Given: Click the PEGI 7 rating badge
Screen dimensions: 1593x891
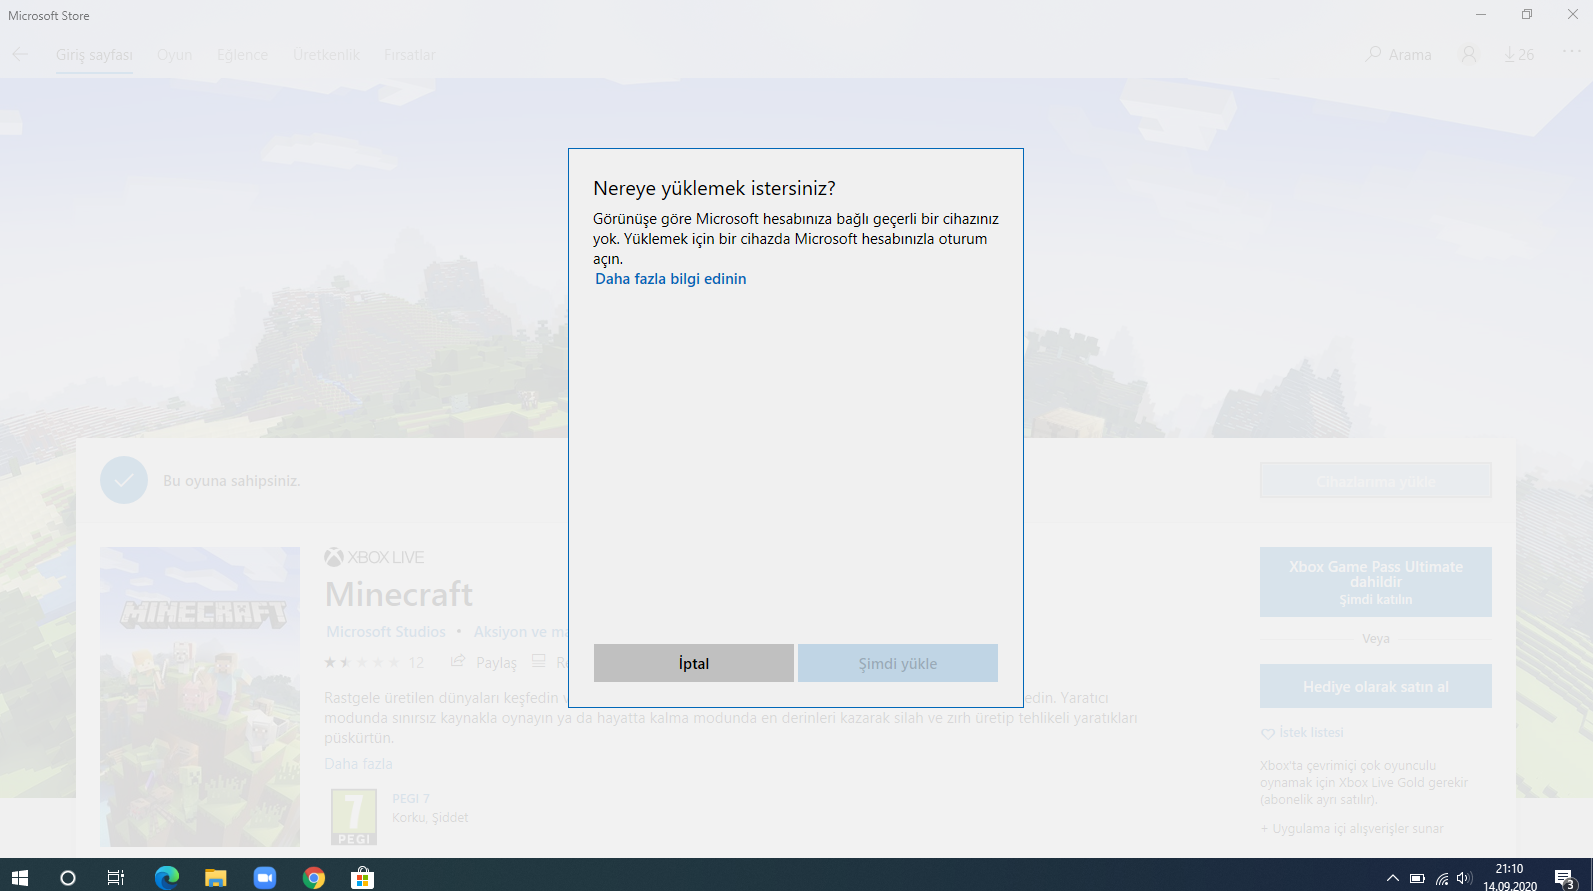Looking at the screenshot, I should (354, 817).
